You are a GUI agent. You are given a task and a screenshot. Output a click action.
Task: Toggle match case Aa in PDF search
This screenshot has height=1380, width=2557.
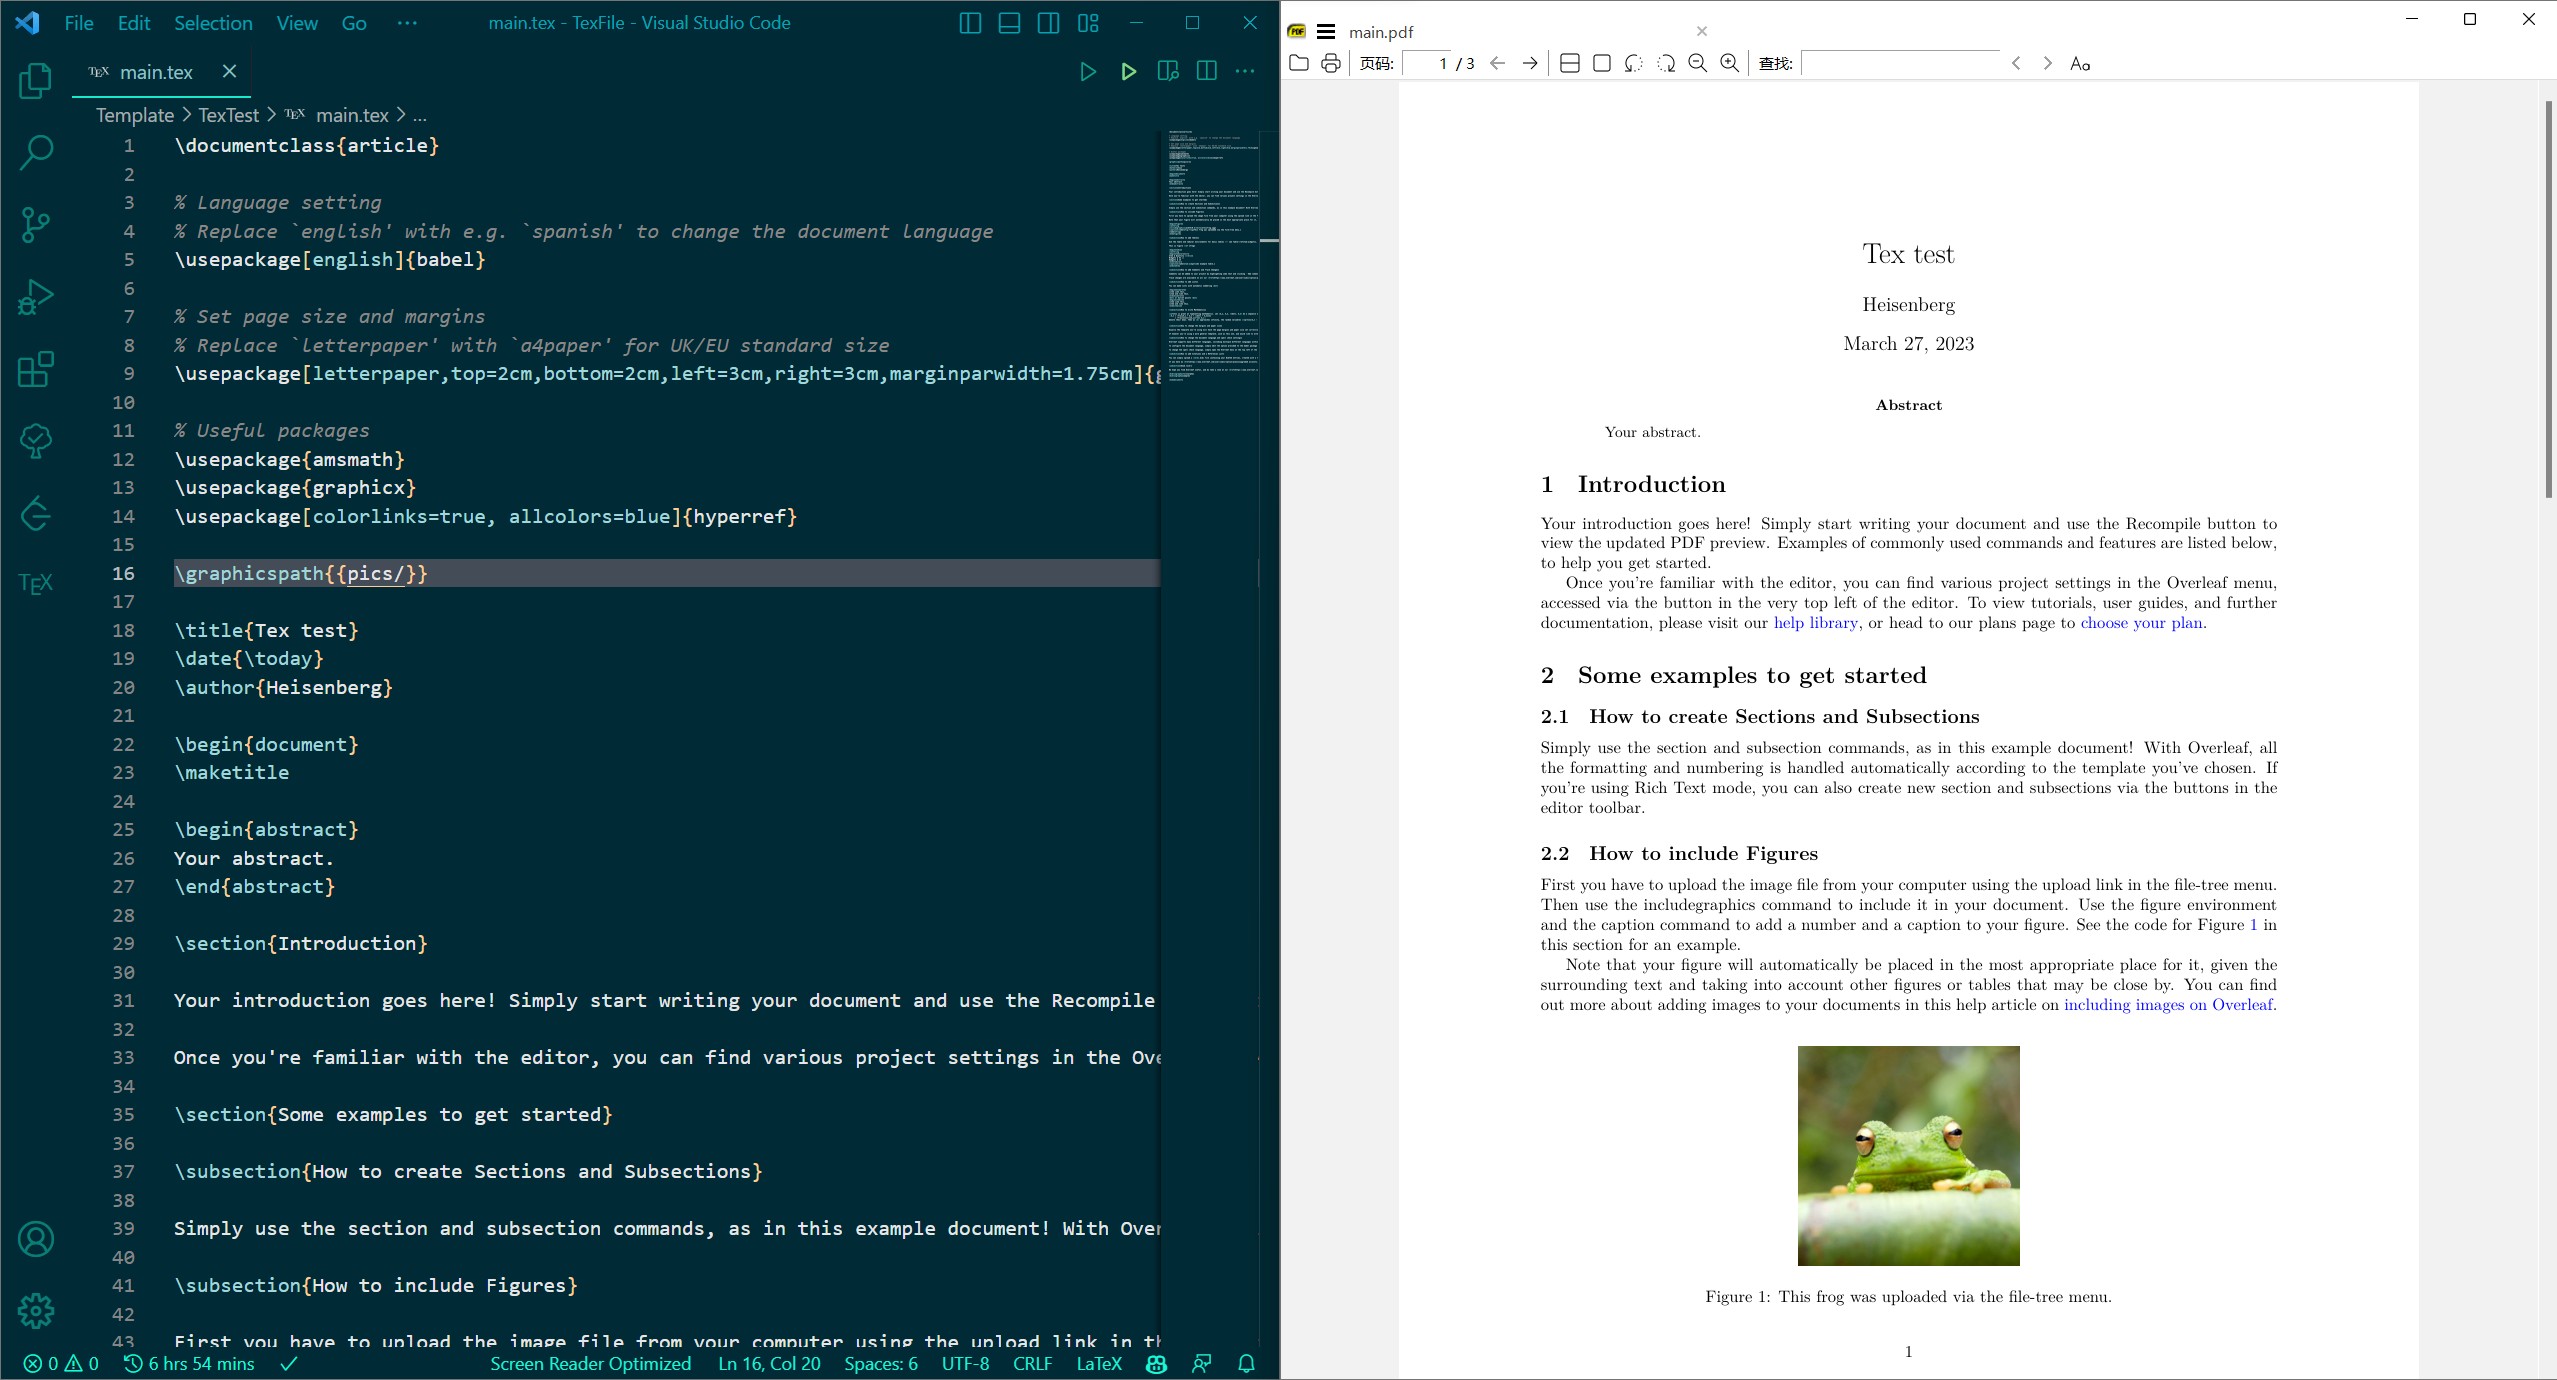point(2080,64)
